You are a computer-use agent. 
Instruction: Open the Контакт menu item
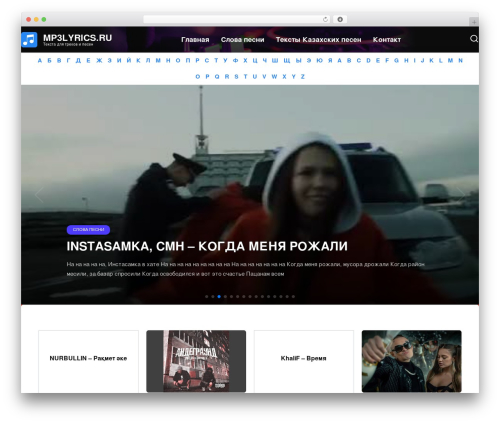coord(387,40)
